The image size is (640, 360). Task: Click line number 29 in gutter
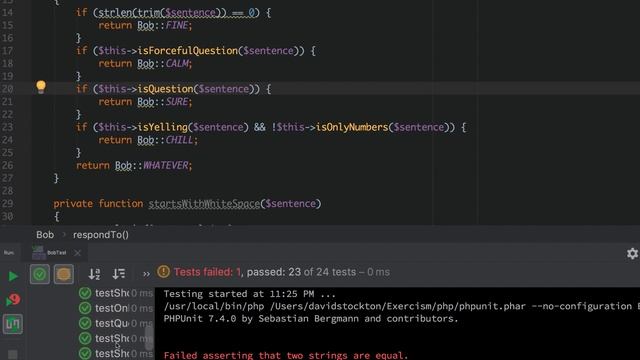[7, 204]
